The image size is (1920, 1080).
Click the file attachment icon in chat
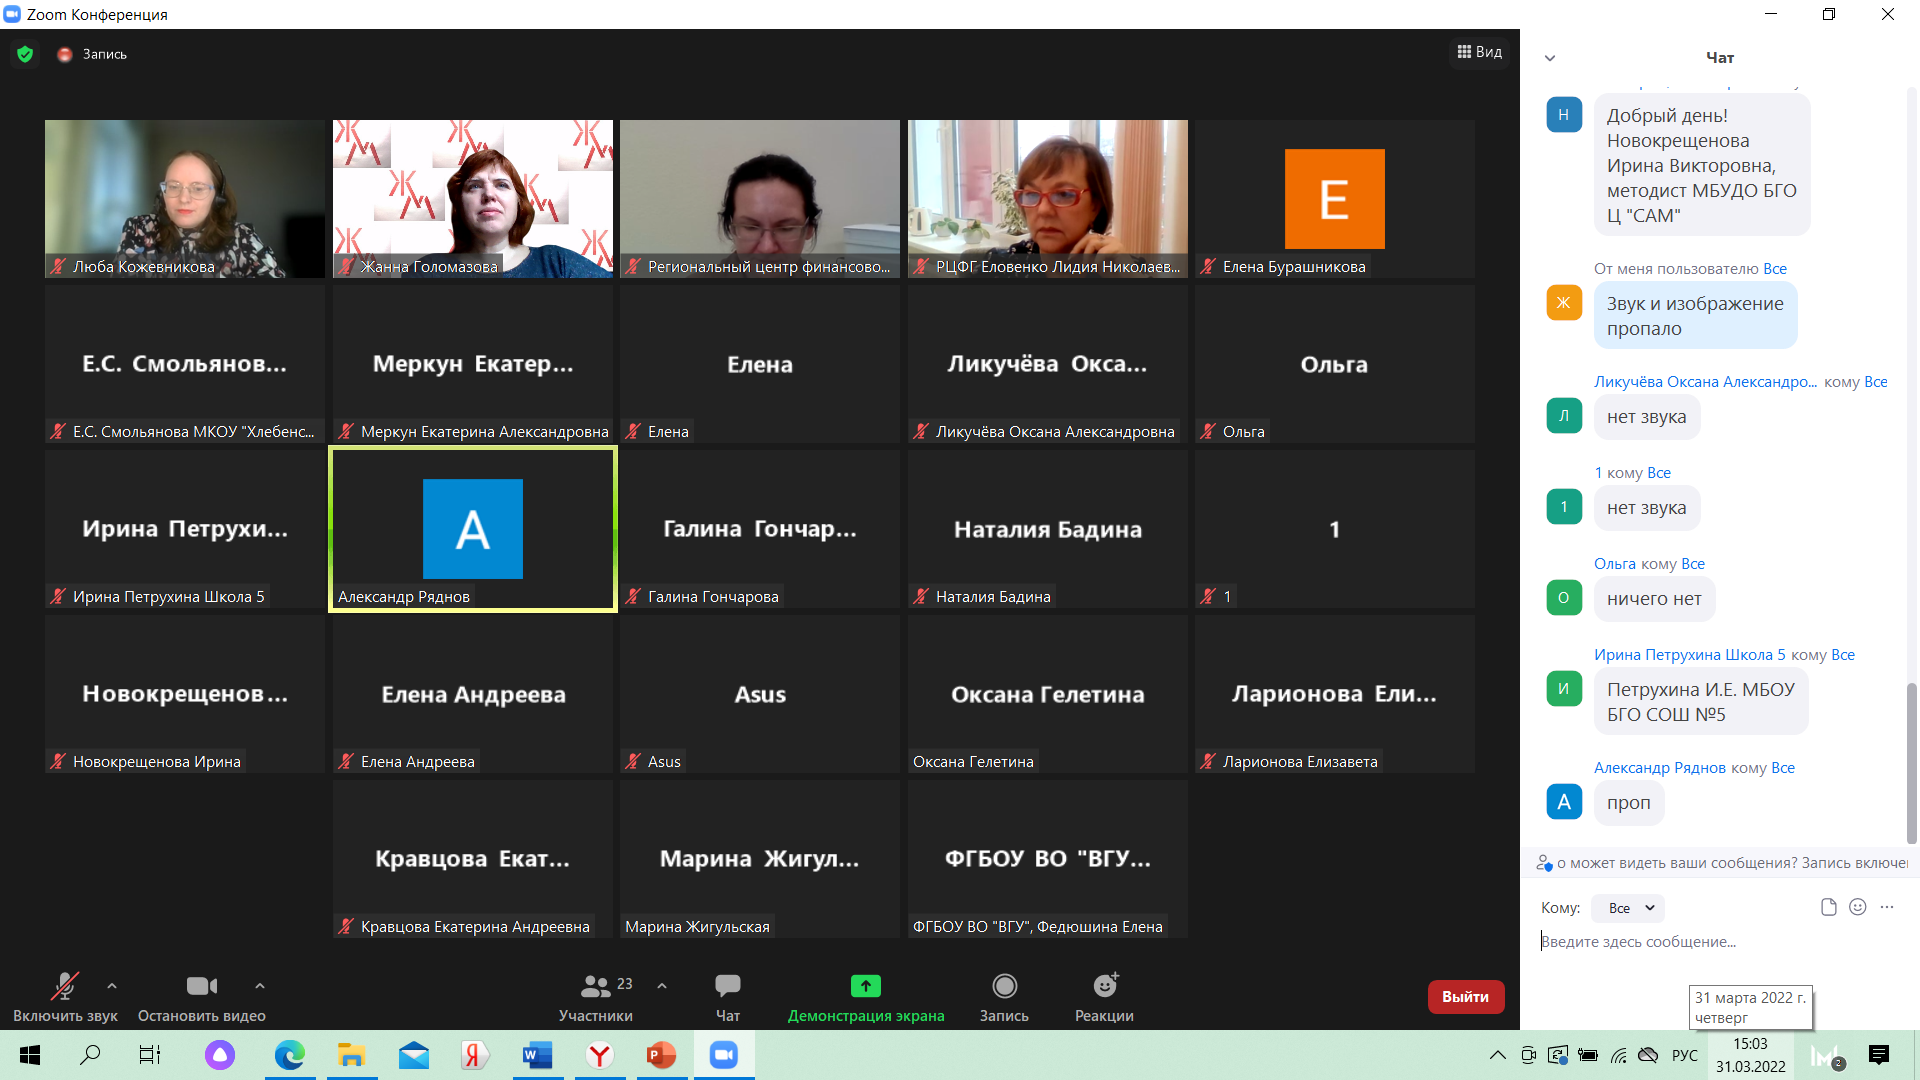[x=1828, y=907]
